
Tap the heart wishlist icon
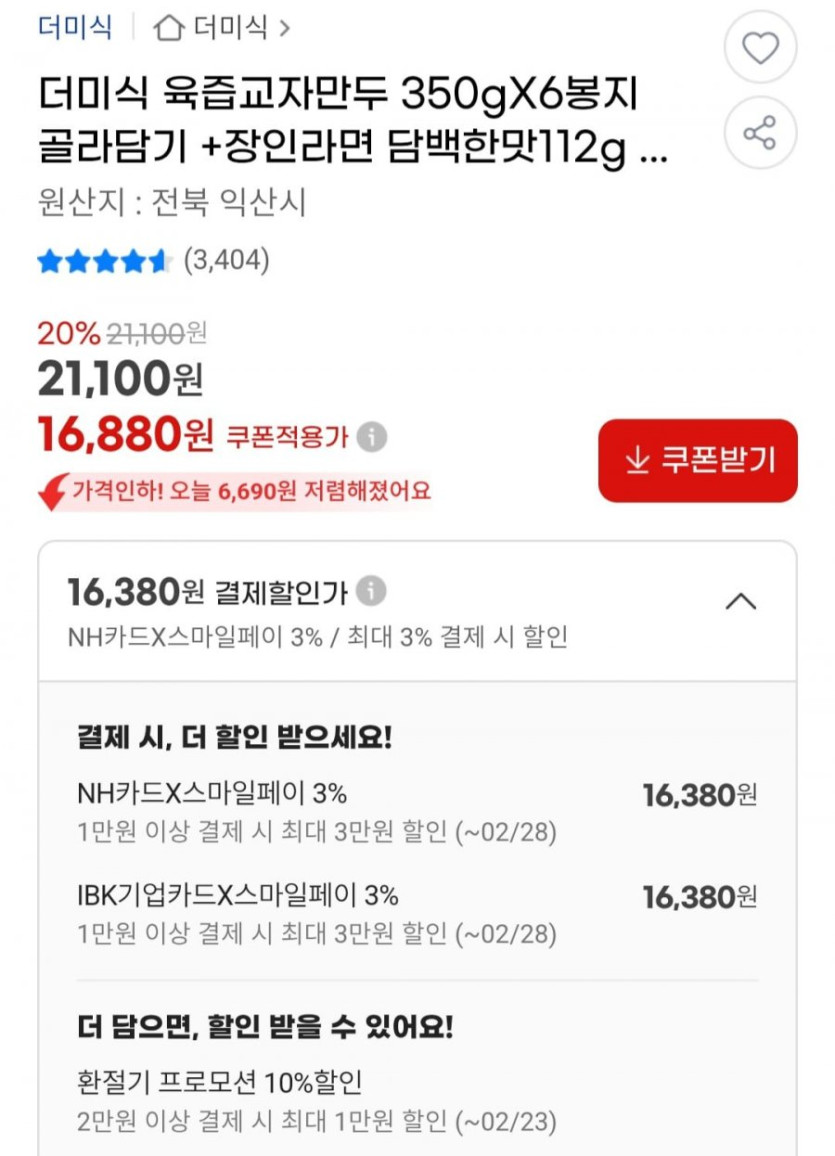(x=760, y=47)
